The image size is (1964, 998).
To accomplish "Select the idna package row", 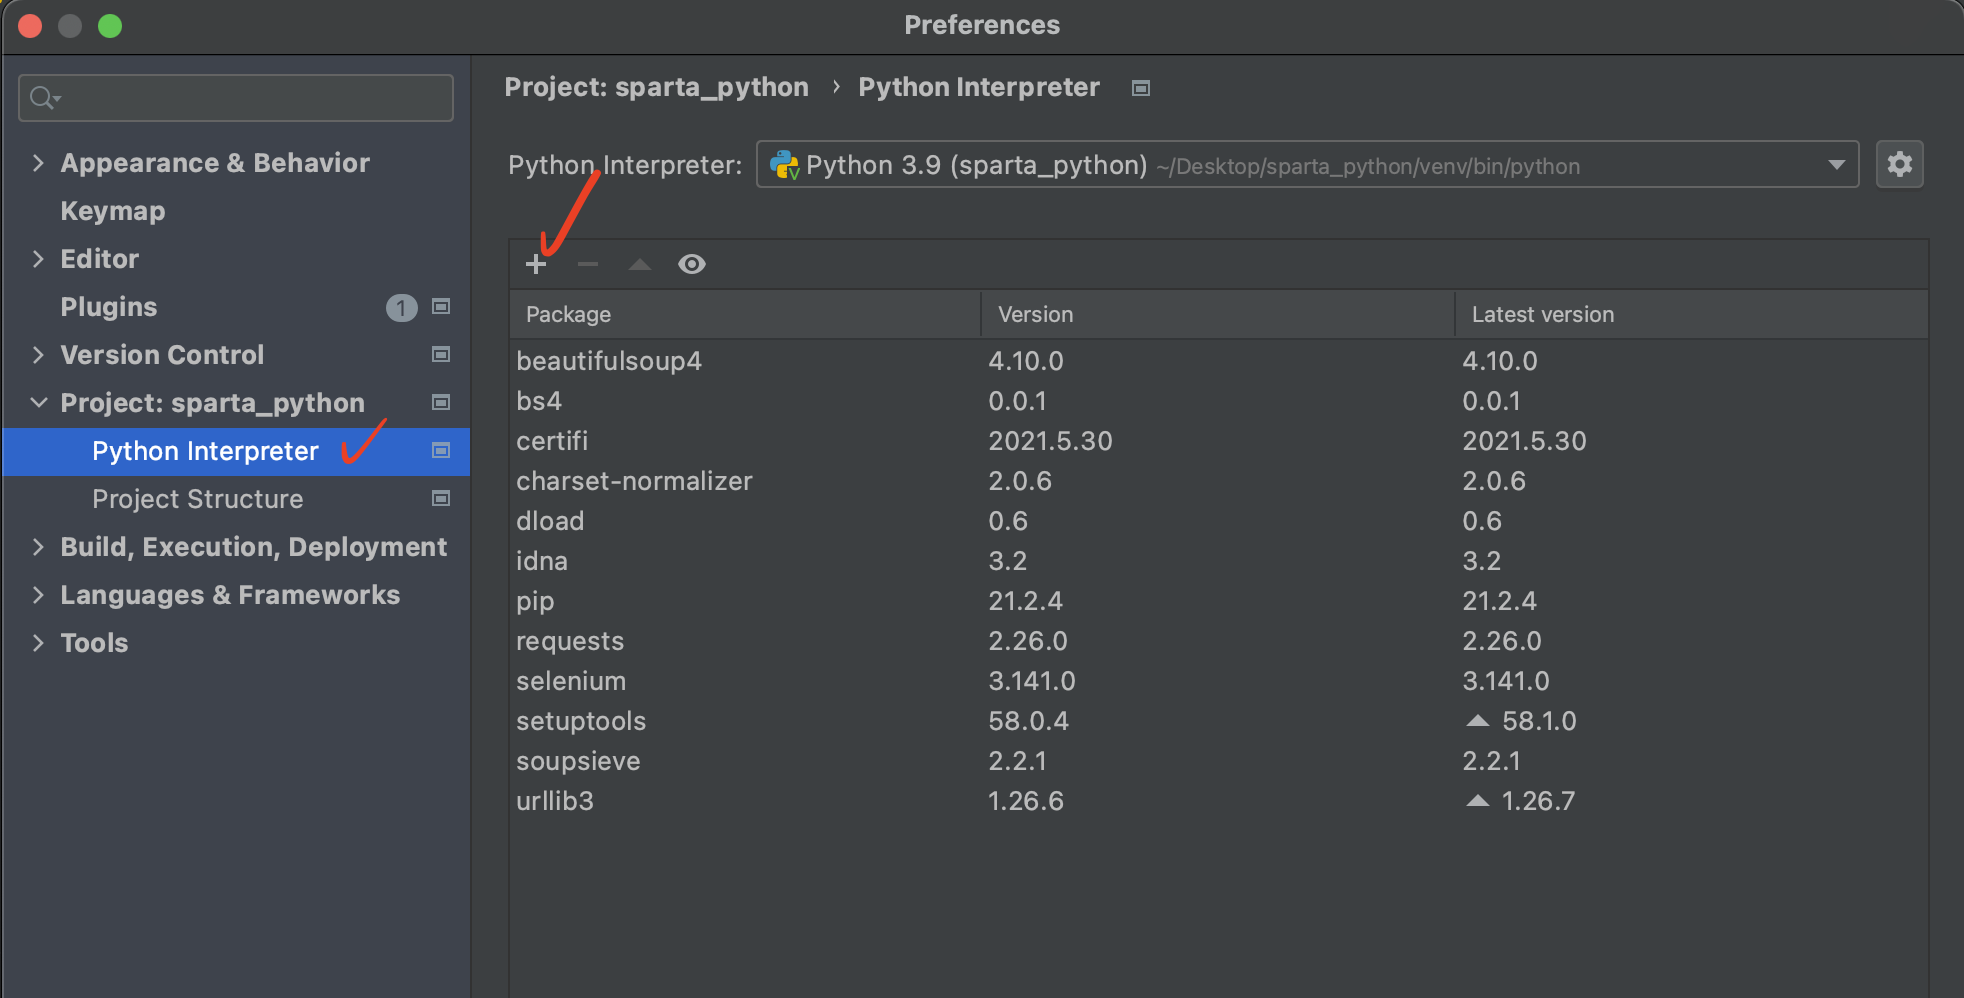I will (1219, 561).
